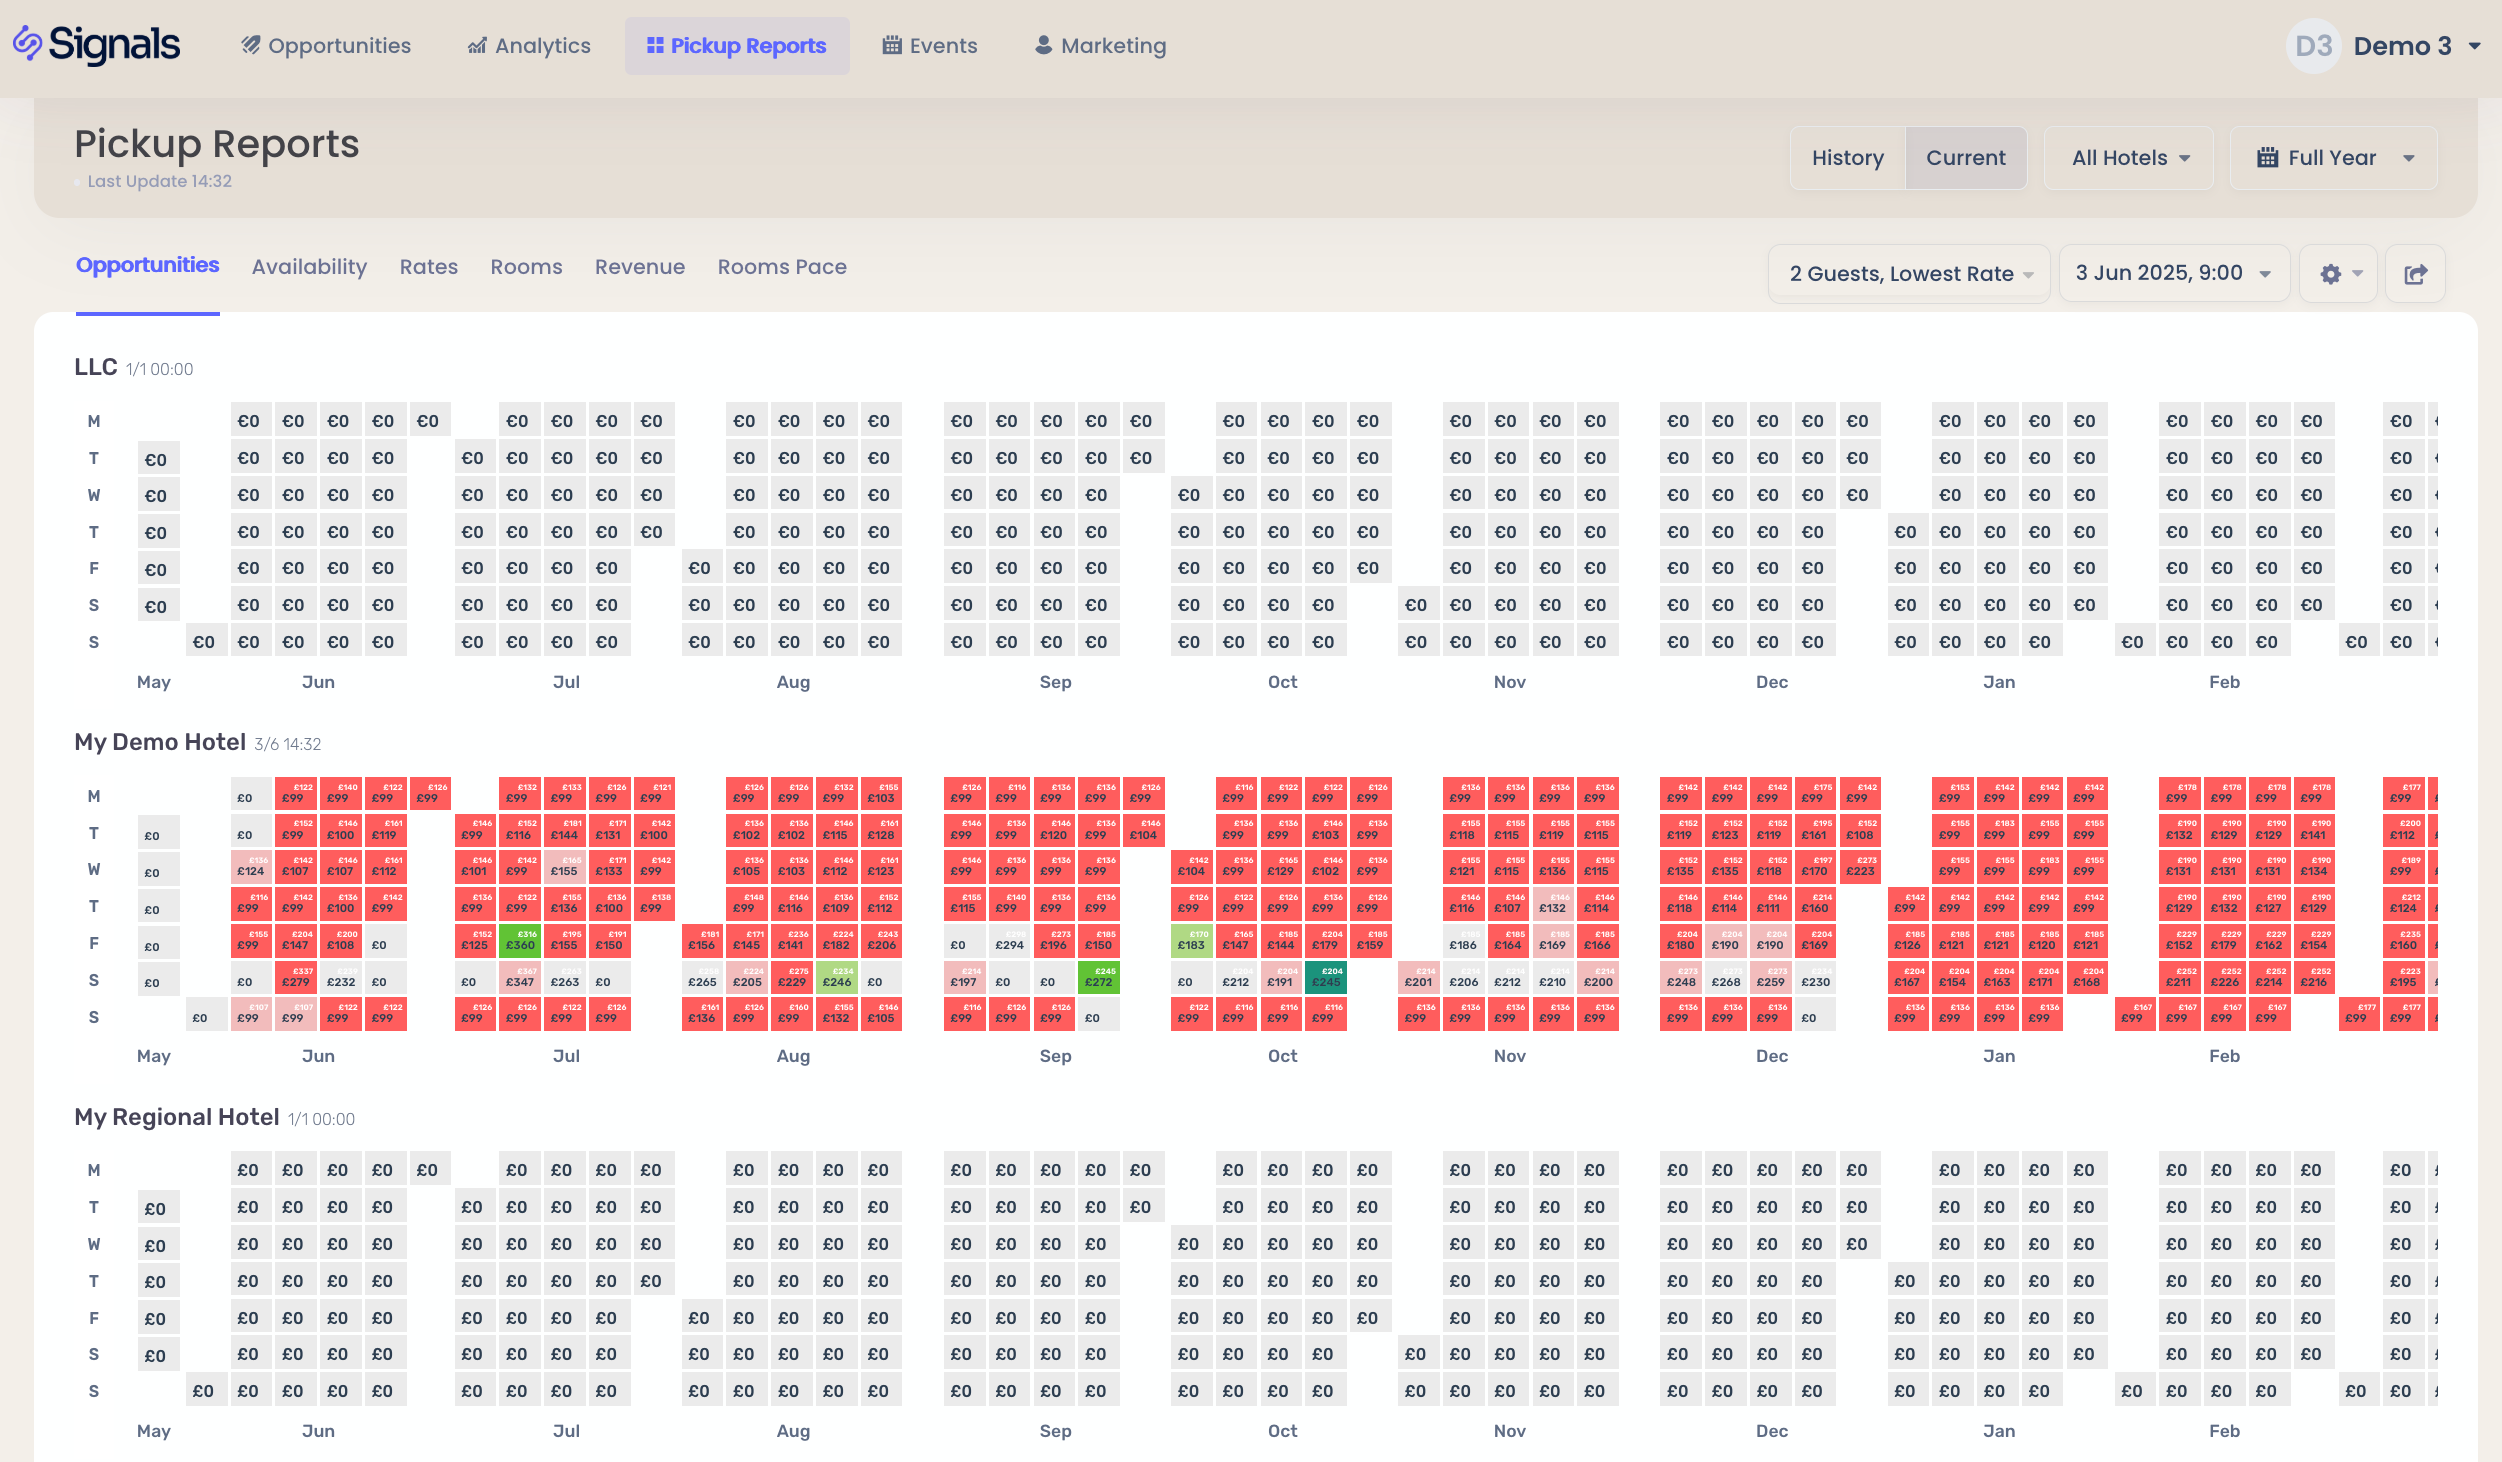Click the export share icon button

2415,274
